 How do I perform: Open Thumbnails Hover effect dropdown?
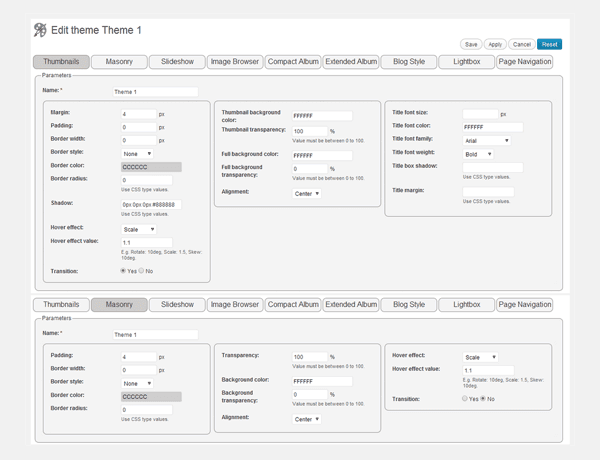pyautogui.click(x=139, y=229)
